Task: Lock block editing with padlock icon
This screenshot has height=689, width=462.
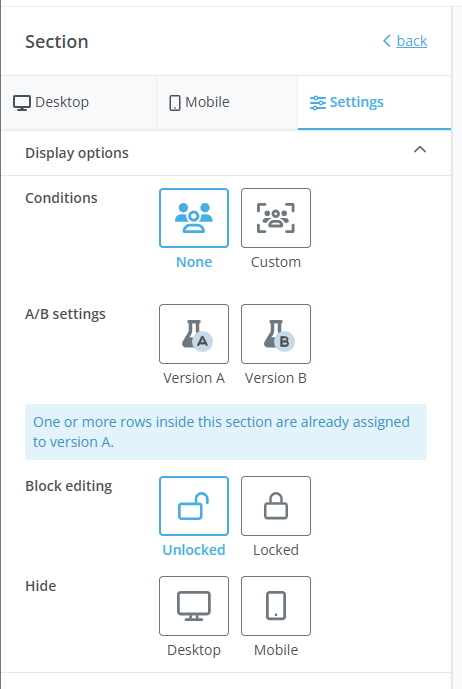Action: [x=276, y=506]
